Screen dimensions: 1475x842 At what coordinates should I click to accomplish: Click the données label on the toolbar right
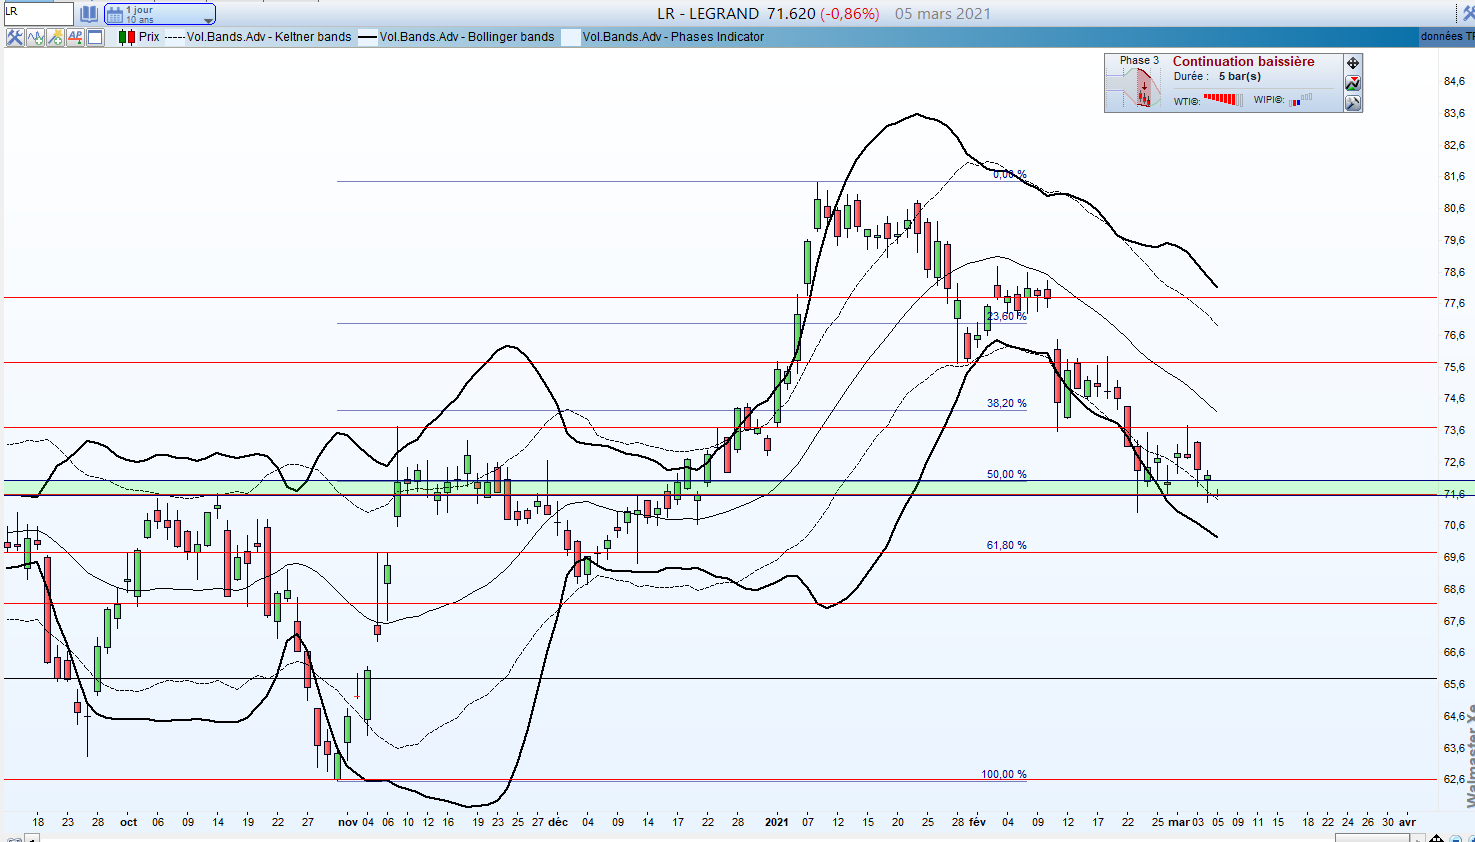(1441, 36)
